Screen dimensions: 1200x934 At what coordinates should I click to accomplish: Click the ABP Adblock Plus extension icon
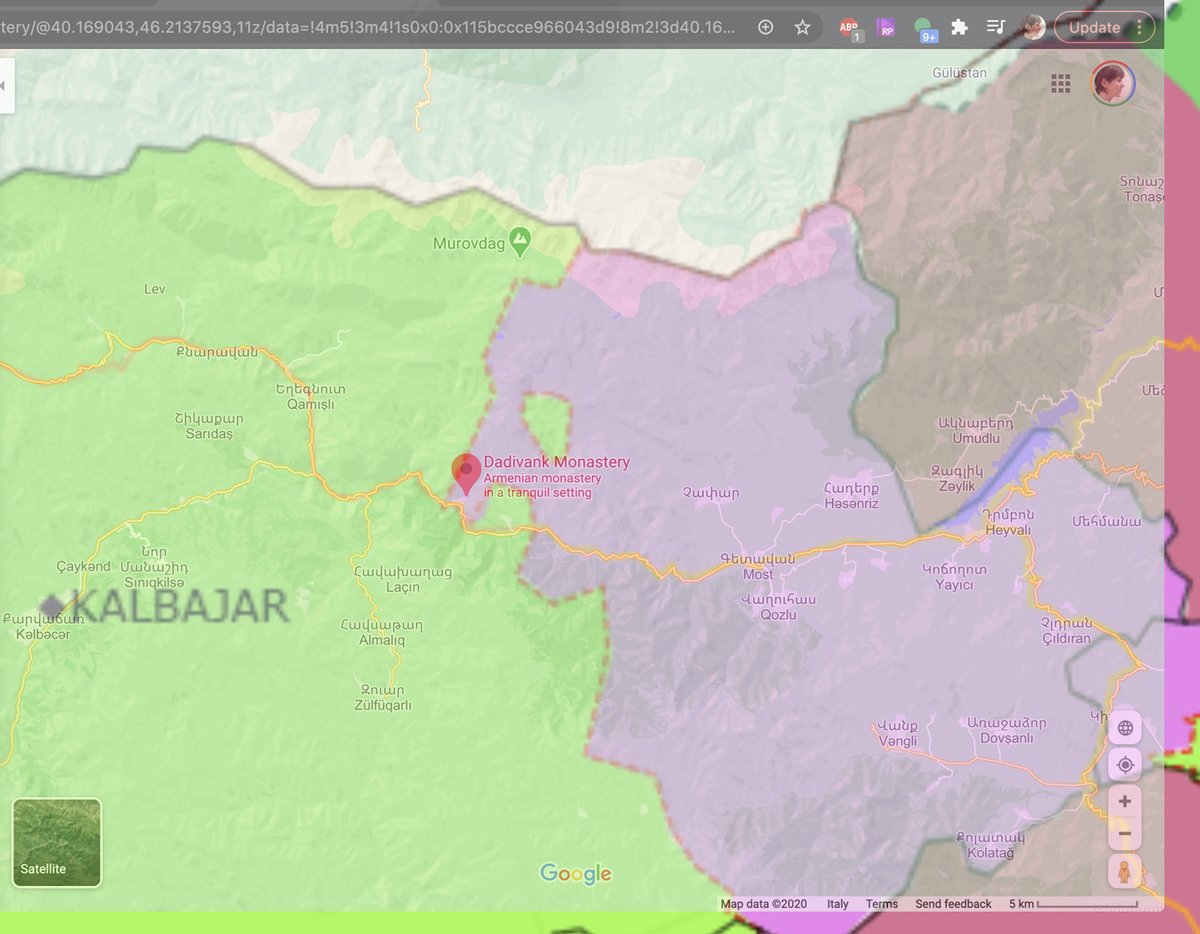click(x=849, y=28)
